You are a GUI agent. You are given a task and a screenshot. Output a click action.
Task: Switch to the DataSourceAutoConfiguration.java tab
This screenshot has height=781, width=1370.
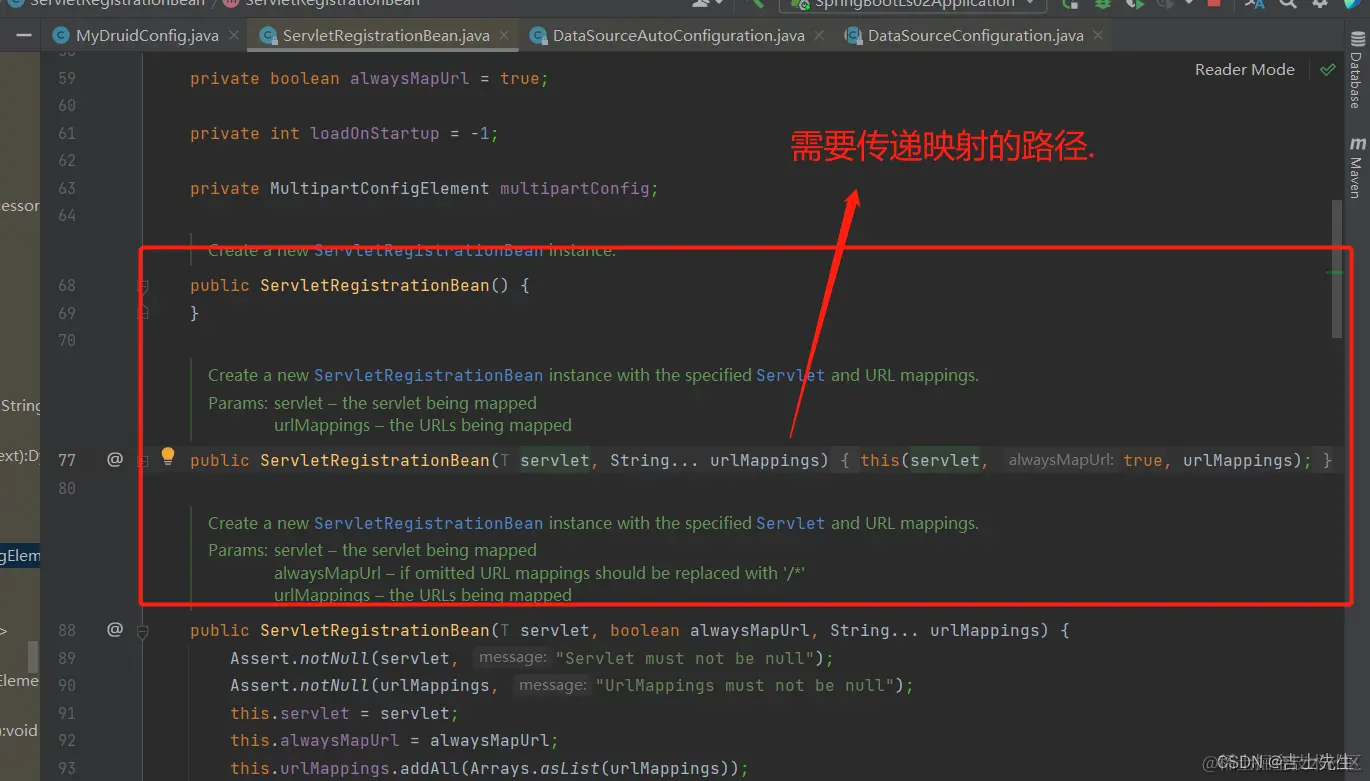click(678, 36)
